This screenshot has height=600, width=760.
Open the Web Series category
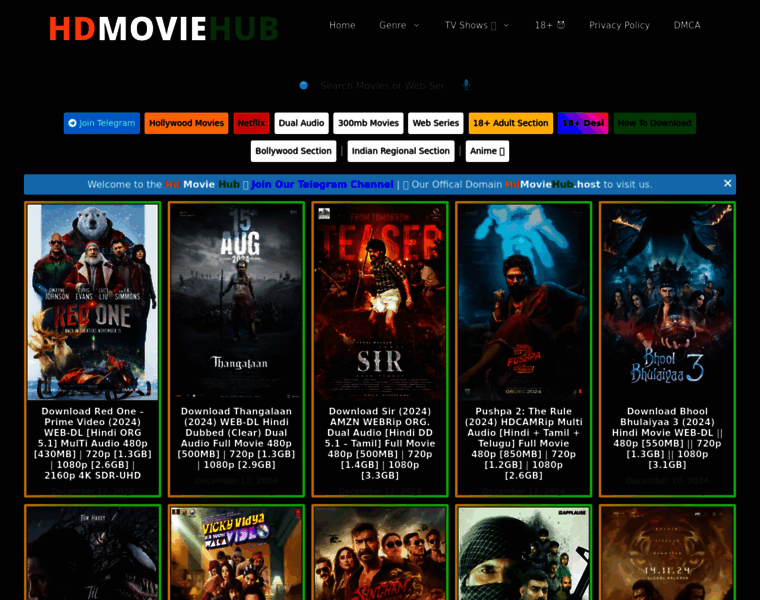436,123
